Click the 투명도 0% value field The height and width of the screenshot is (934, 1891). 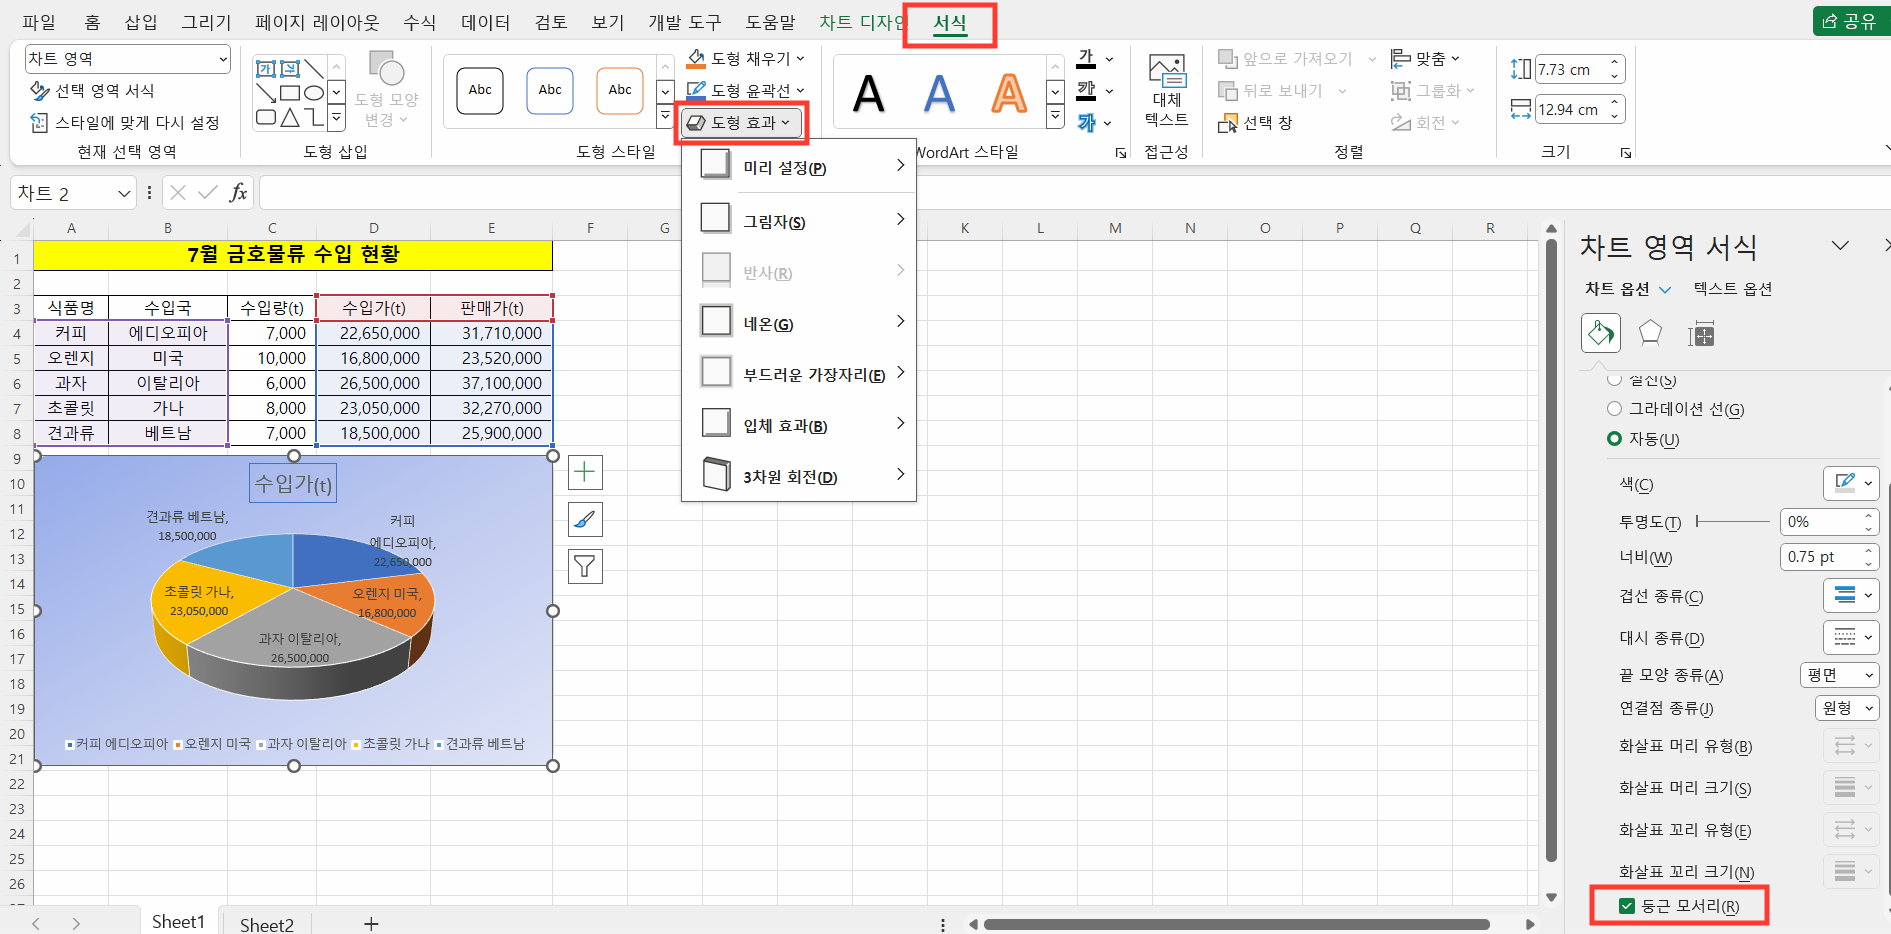(x=1820, y=521)
